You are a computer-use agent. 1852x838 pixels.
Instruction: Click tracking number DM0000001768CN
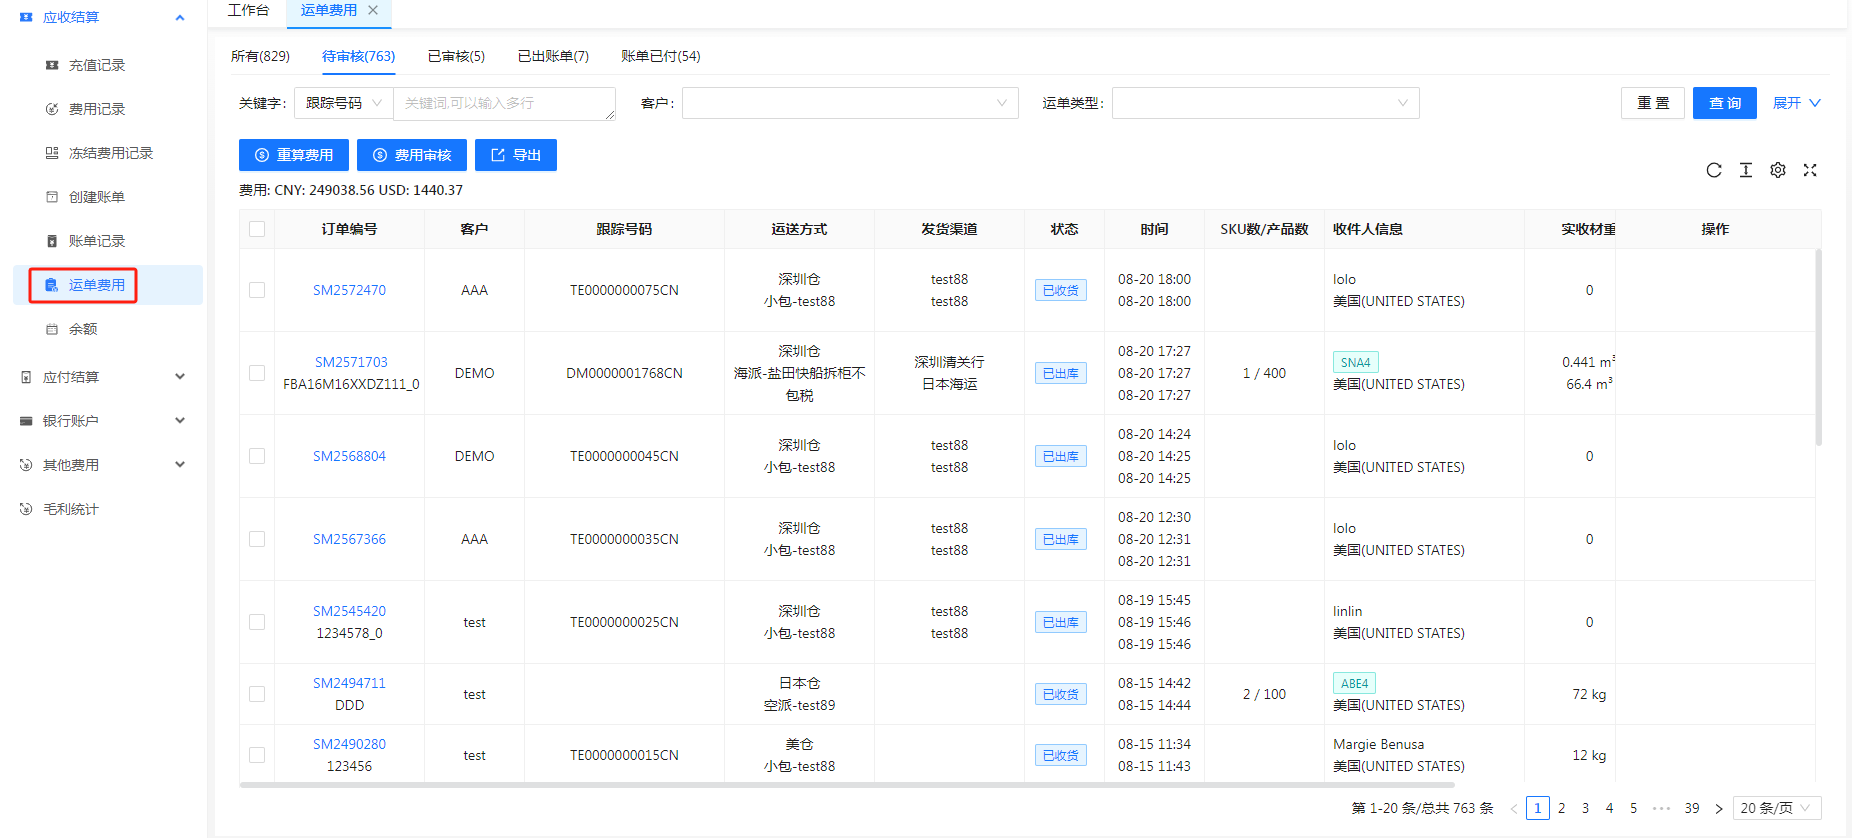click(624, 373)
